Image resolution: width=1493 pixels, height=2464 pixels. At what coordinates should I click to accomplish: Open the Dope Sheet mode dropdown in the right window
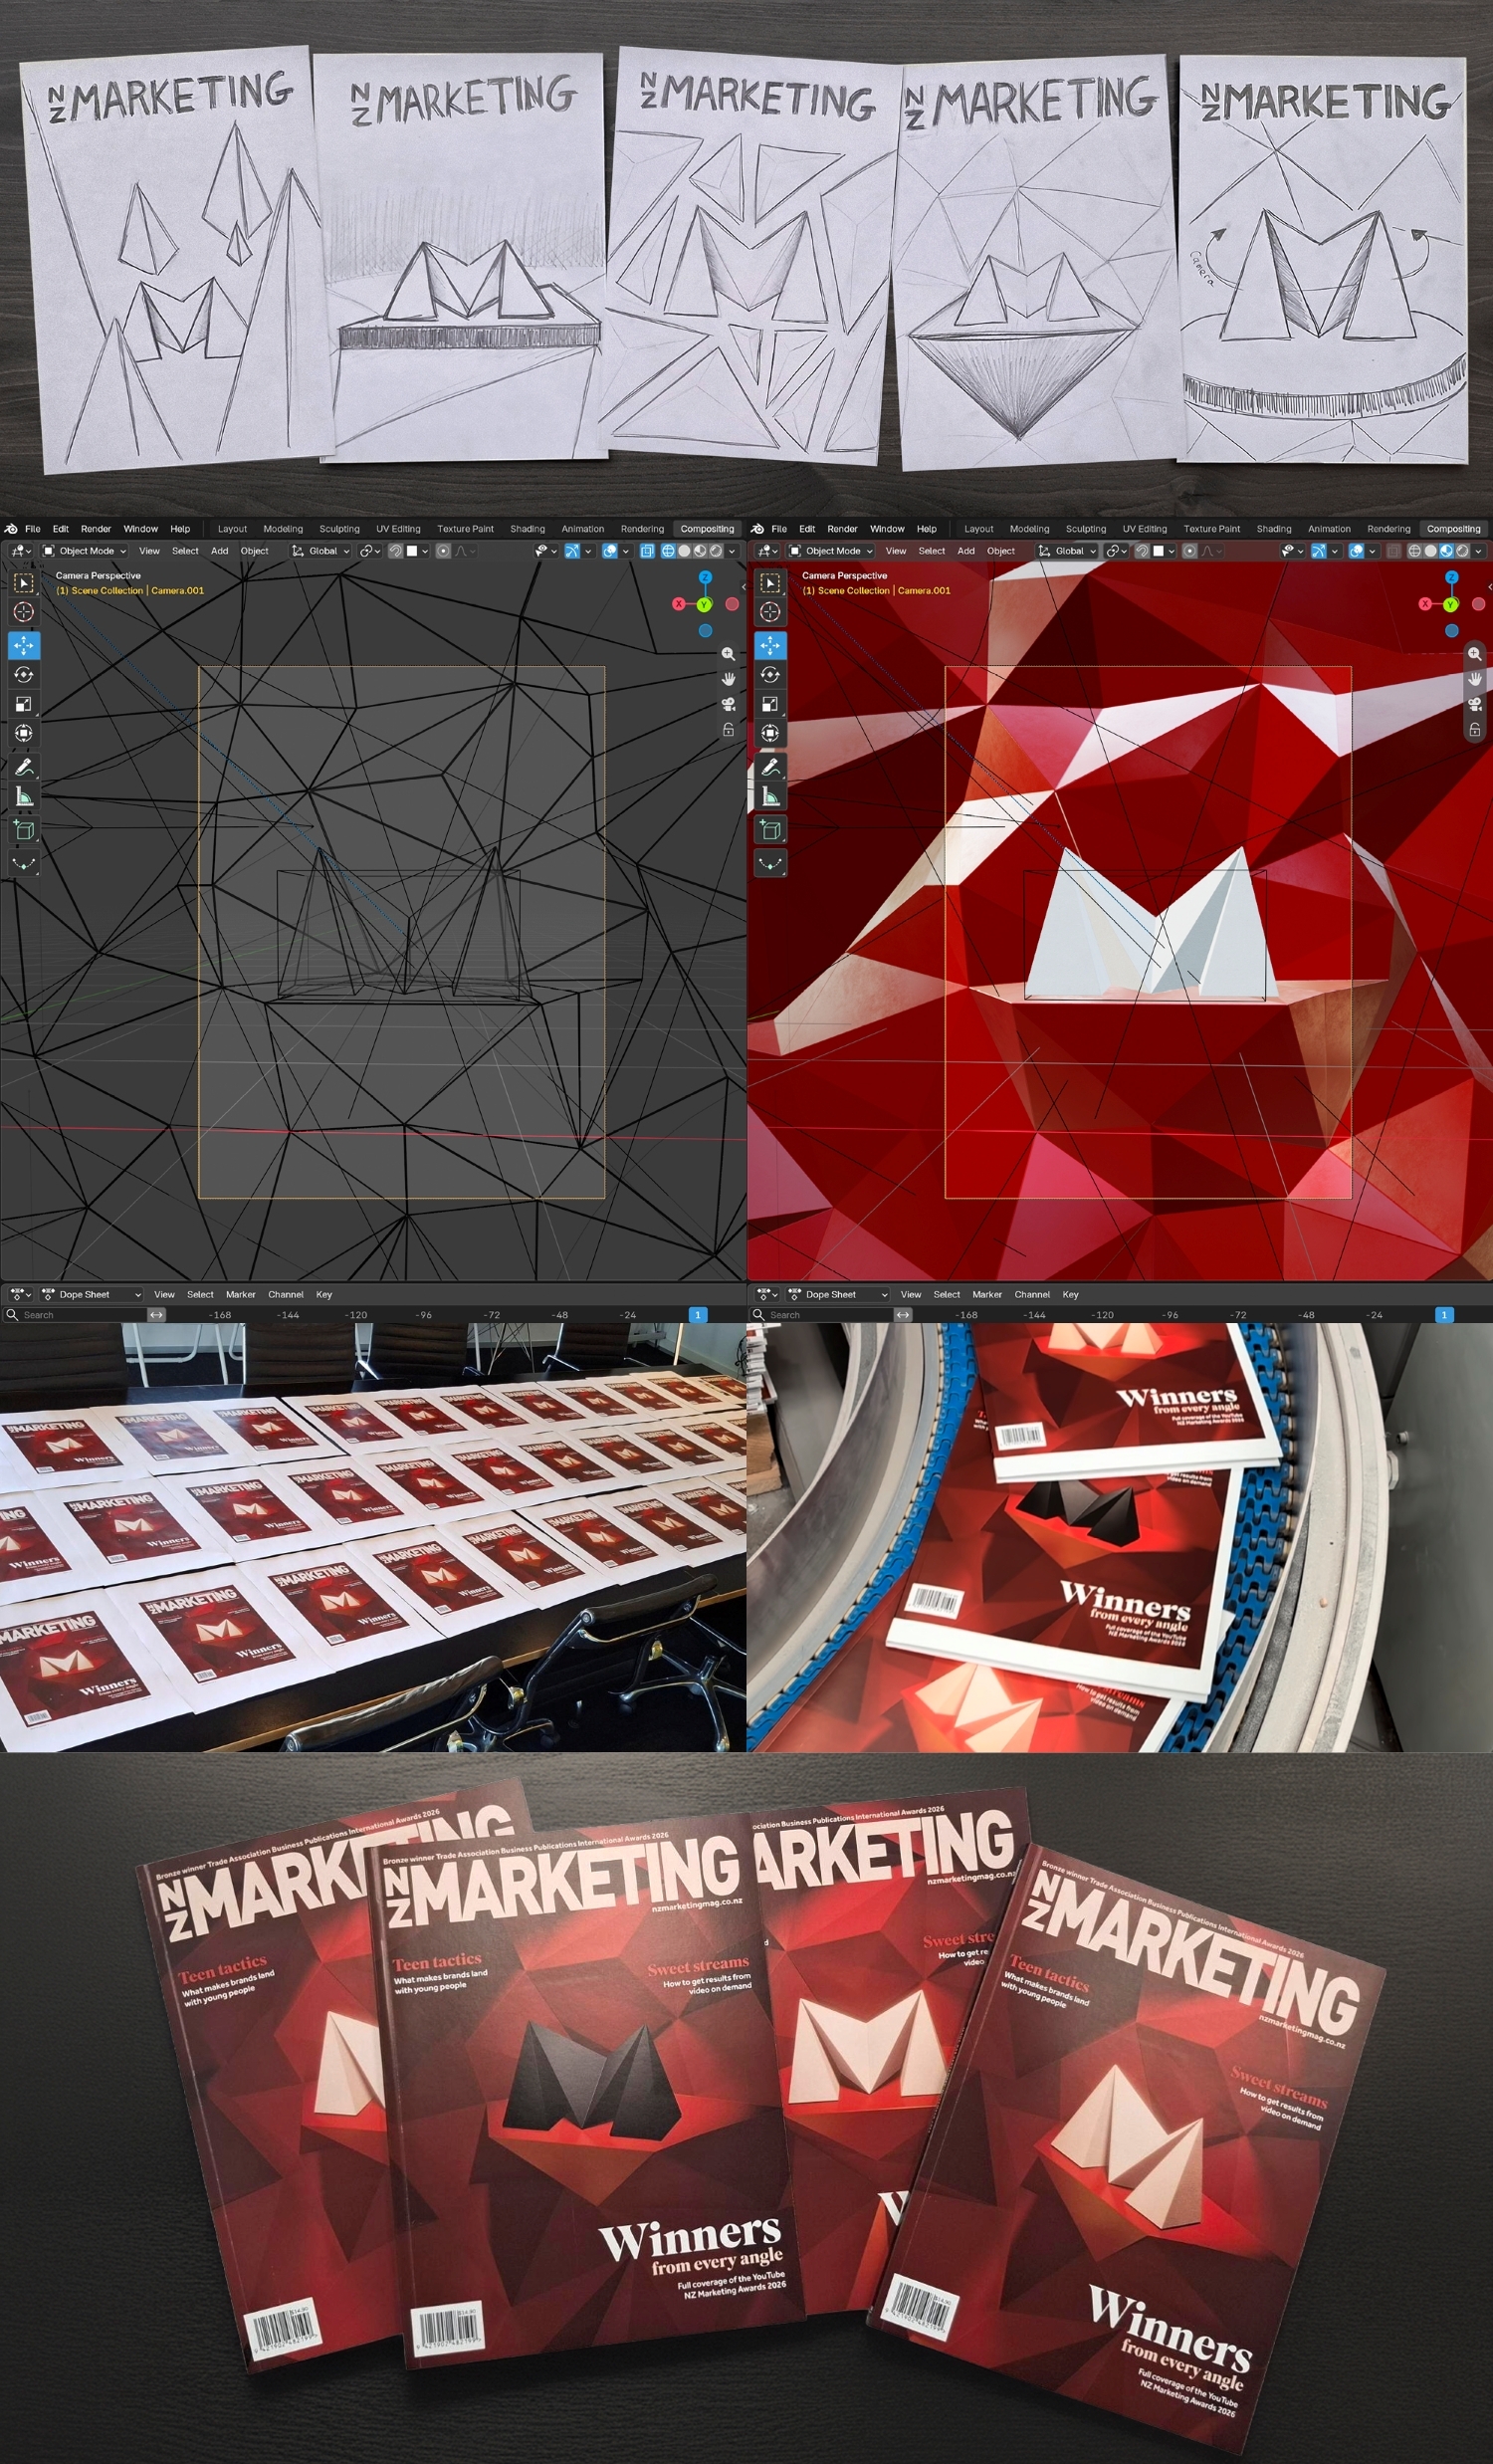tap(838, 1294)
